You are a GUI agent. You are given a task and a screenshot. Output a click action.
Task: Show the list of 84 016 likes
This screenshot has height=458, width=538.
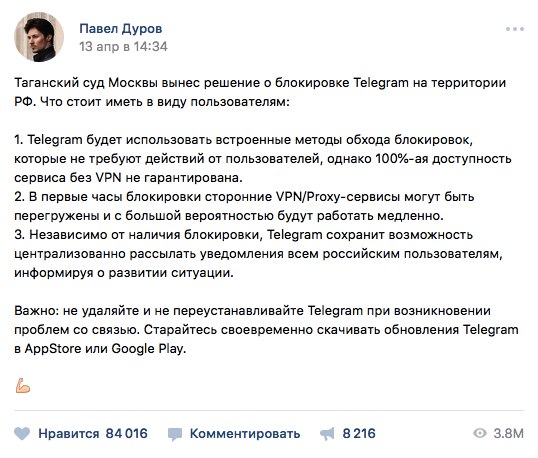click(x=127, y=434)
